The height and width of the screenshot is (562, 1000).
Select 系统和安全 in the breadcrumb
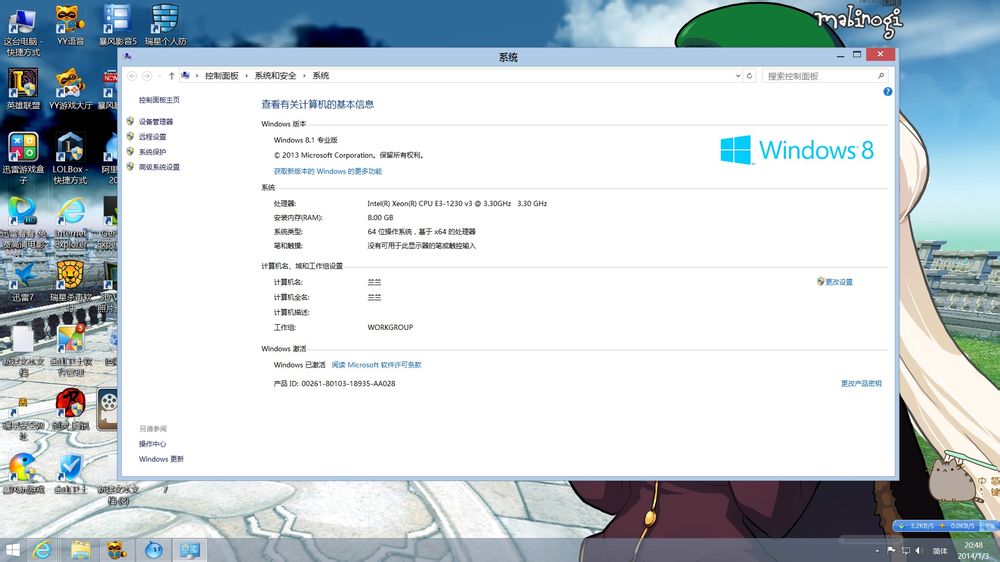tap(276, 76)
